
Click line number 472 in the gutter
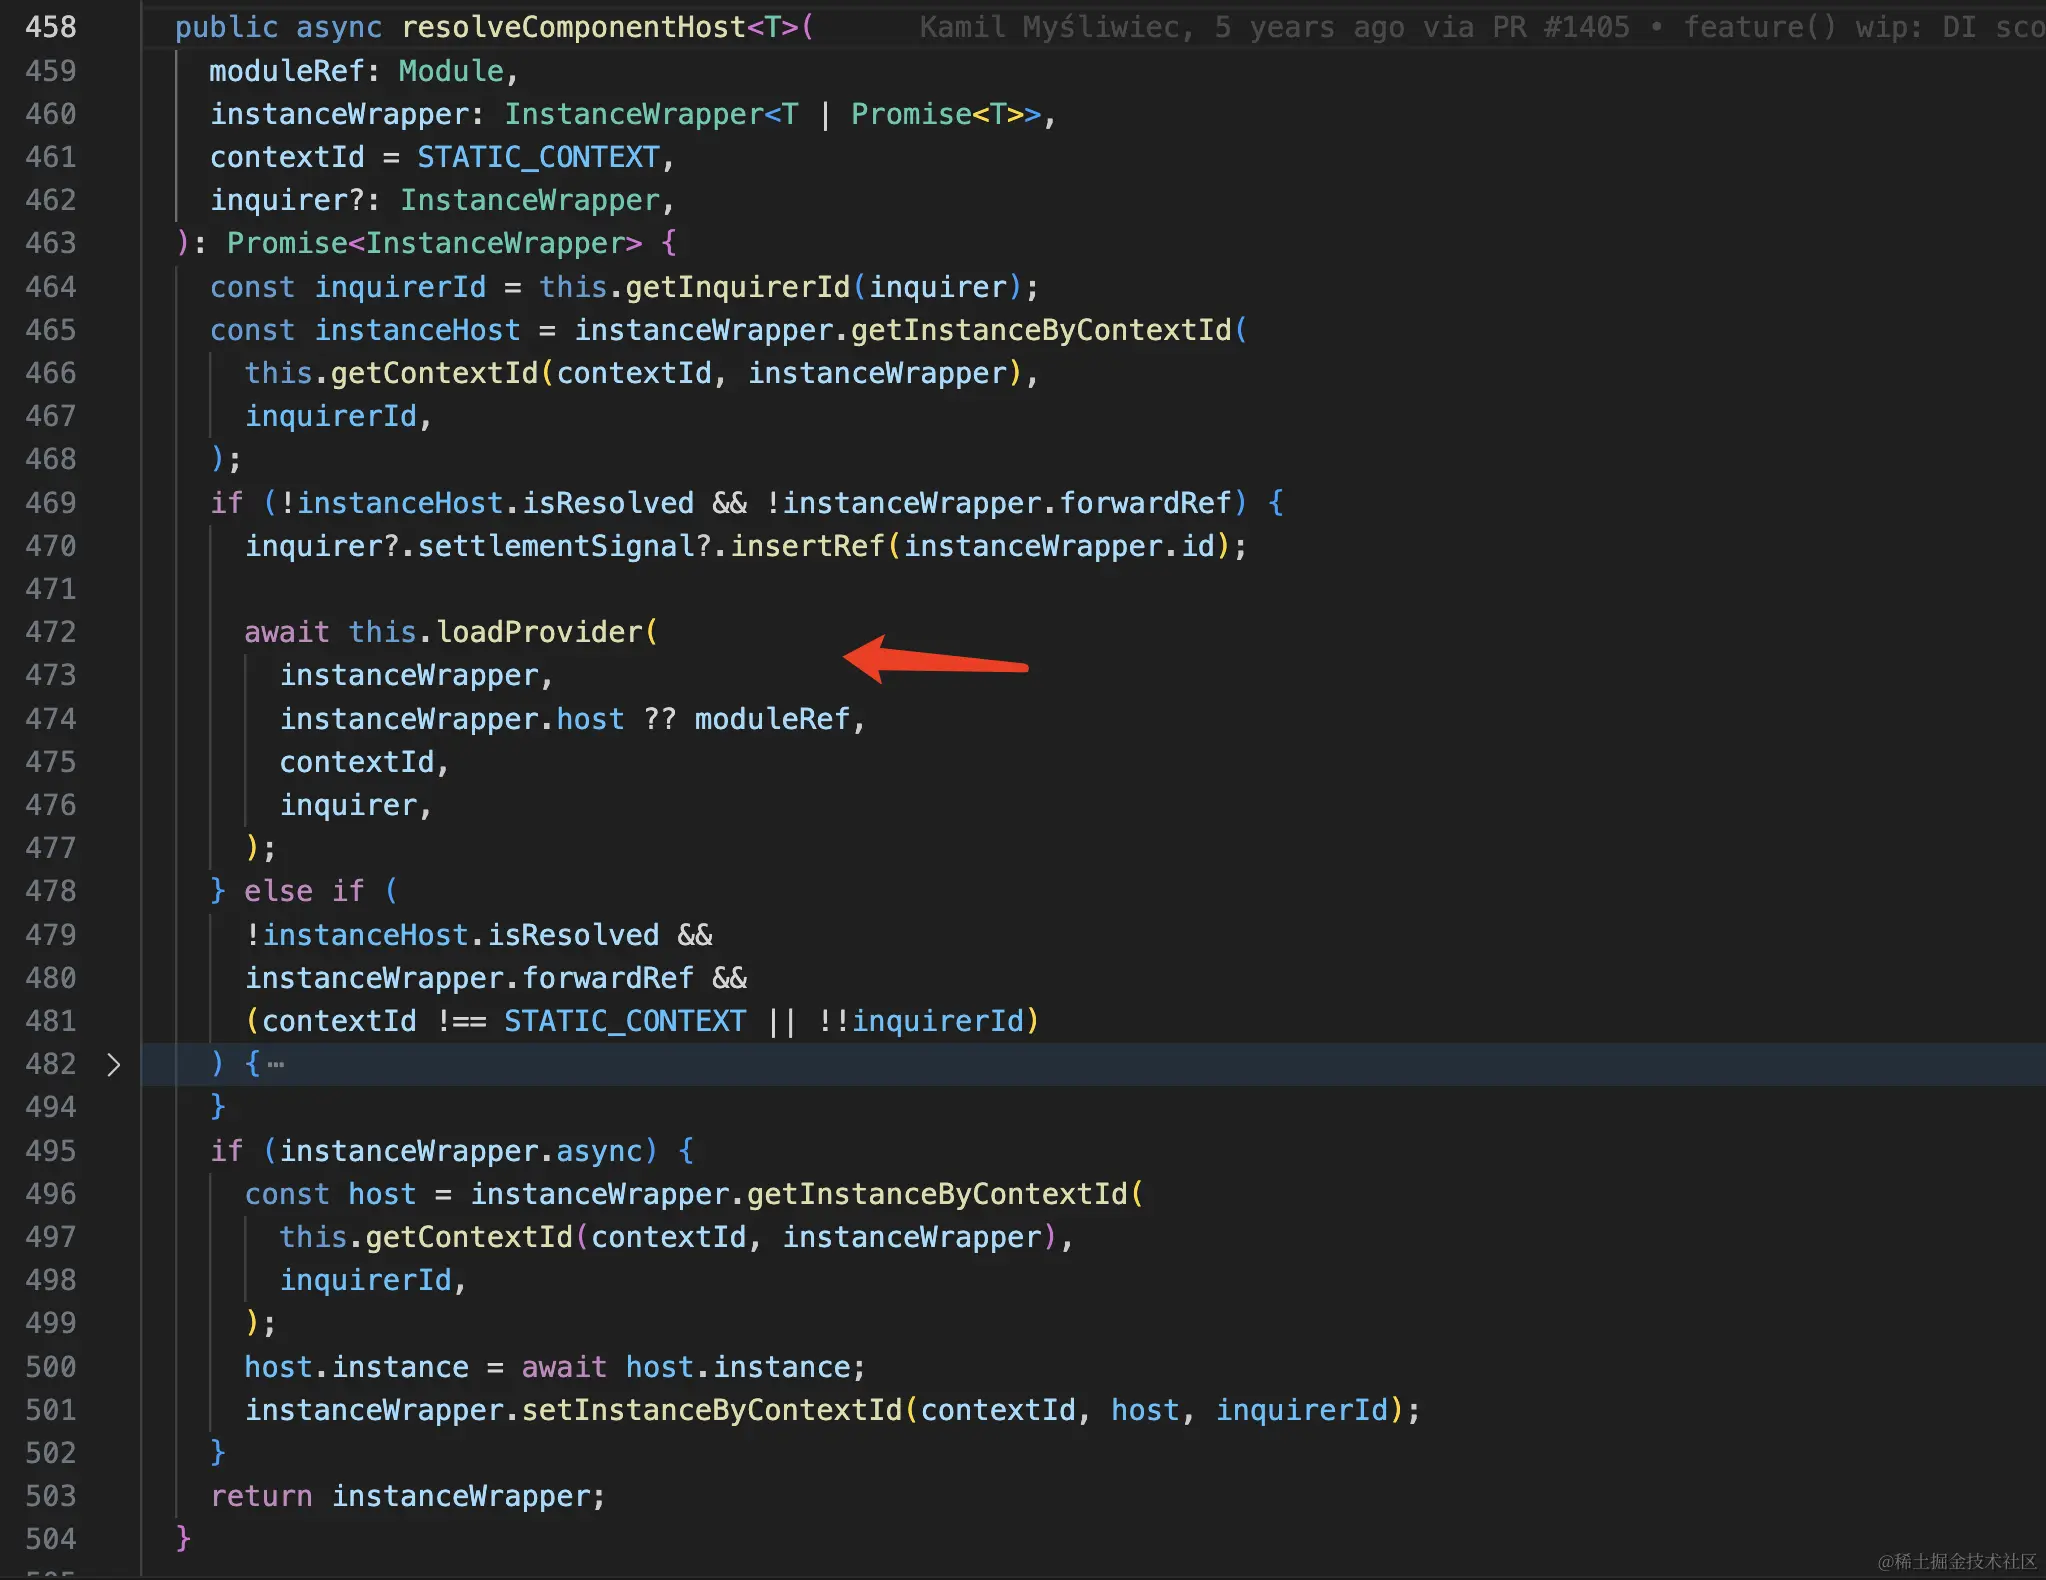click(51, 632)
